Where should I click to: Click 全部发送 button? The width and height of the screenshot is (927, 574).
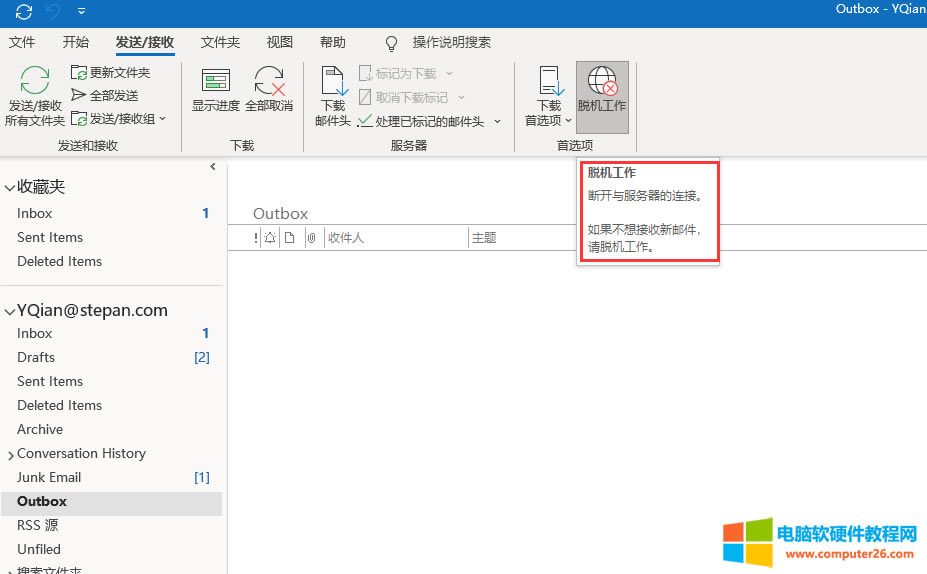coord(105,95)
